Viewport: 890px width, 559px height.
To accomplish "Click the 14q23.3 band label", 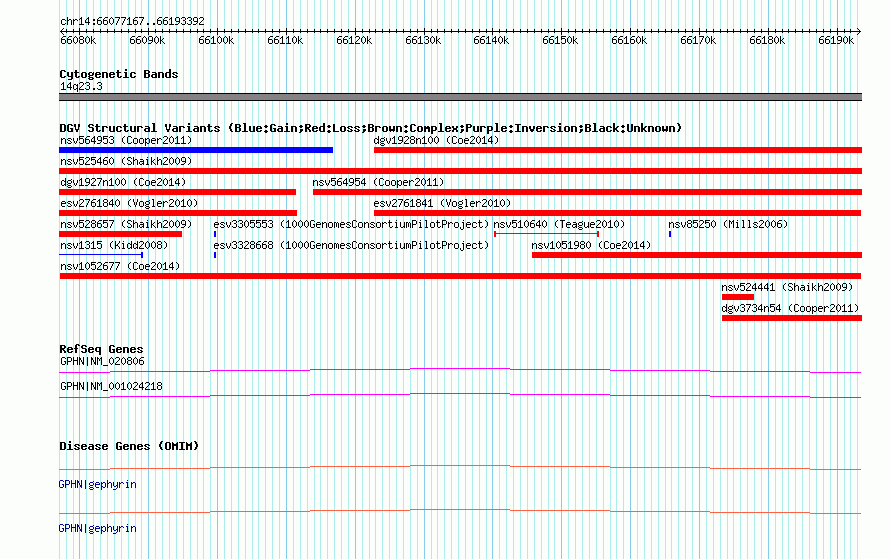I will pyautogui.click(x=81, y=86).
